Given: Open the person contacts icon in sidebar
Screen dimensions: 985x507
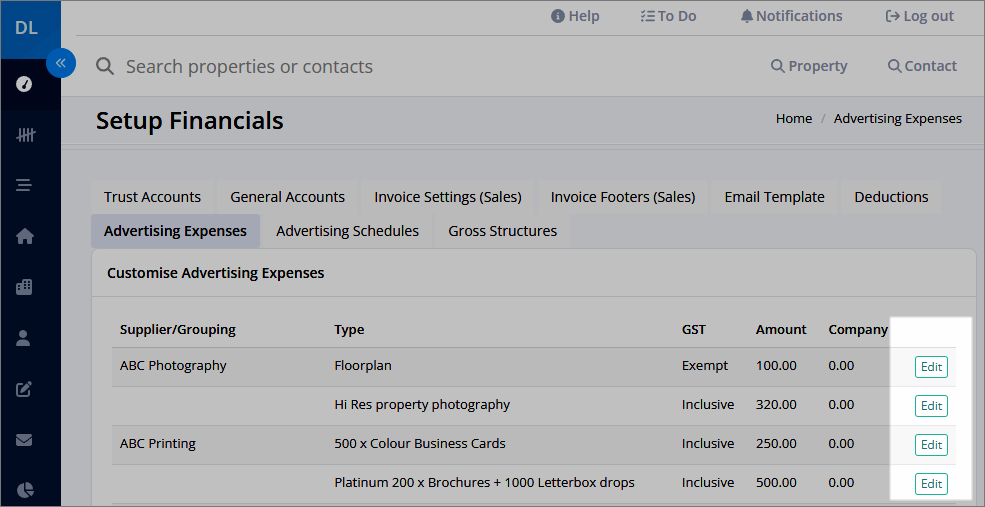Looking at the screenshot, I should (x=23, y=338).
